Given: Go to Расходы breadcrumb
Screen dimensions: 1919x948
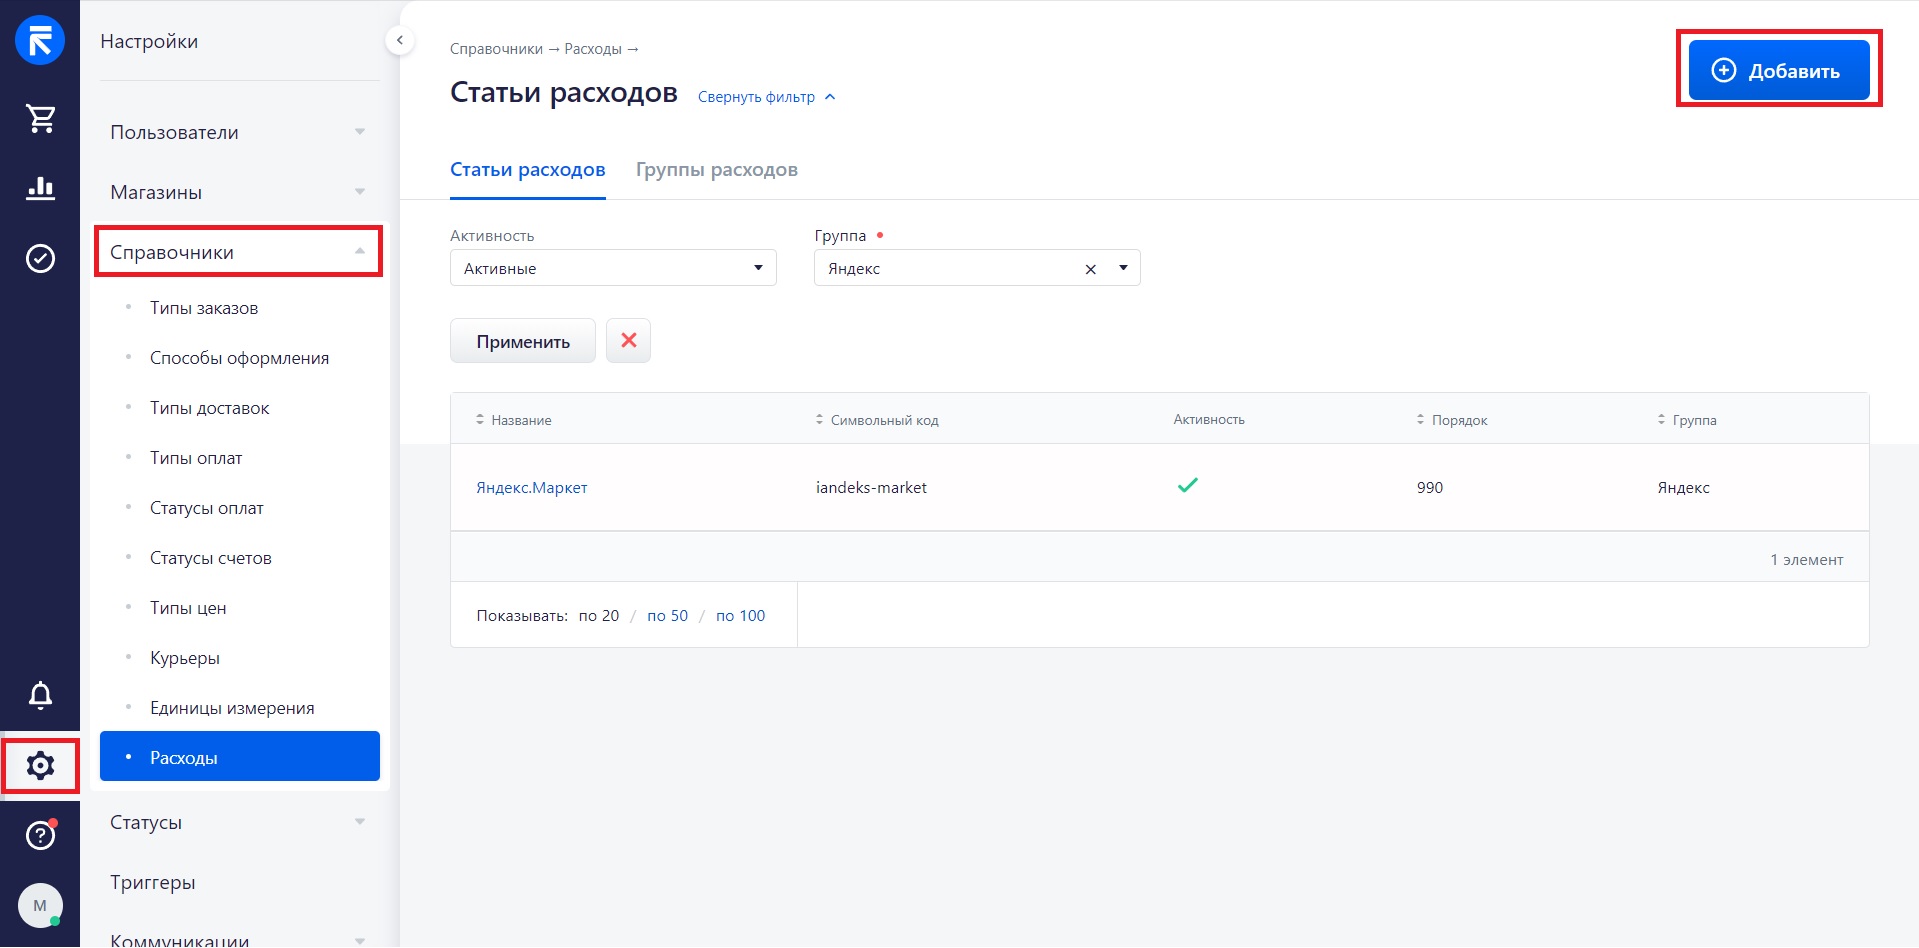Looking at the screenshot, I should click(x=593, y=49).
